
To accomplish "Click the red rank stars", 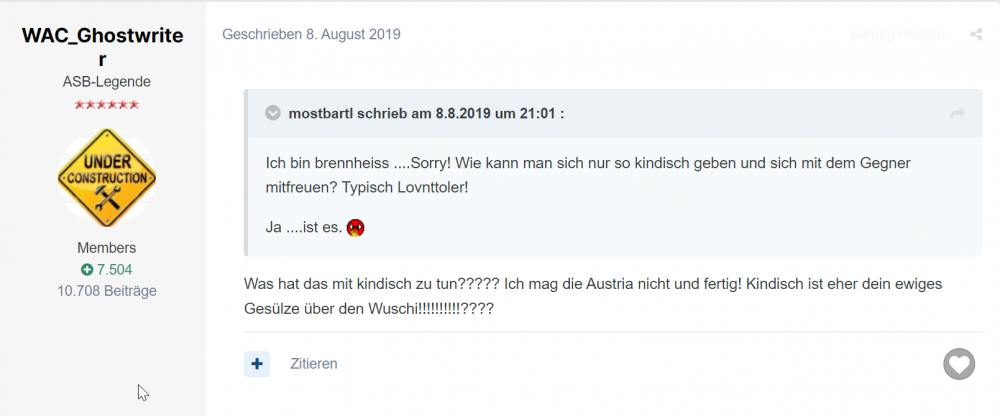I will pyautogui.click(x=107, y=105).
